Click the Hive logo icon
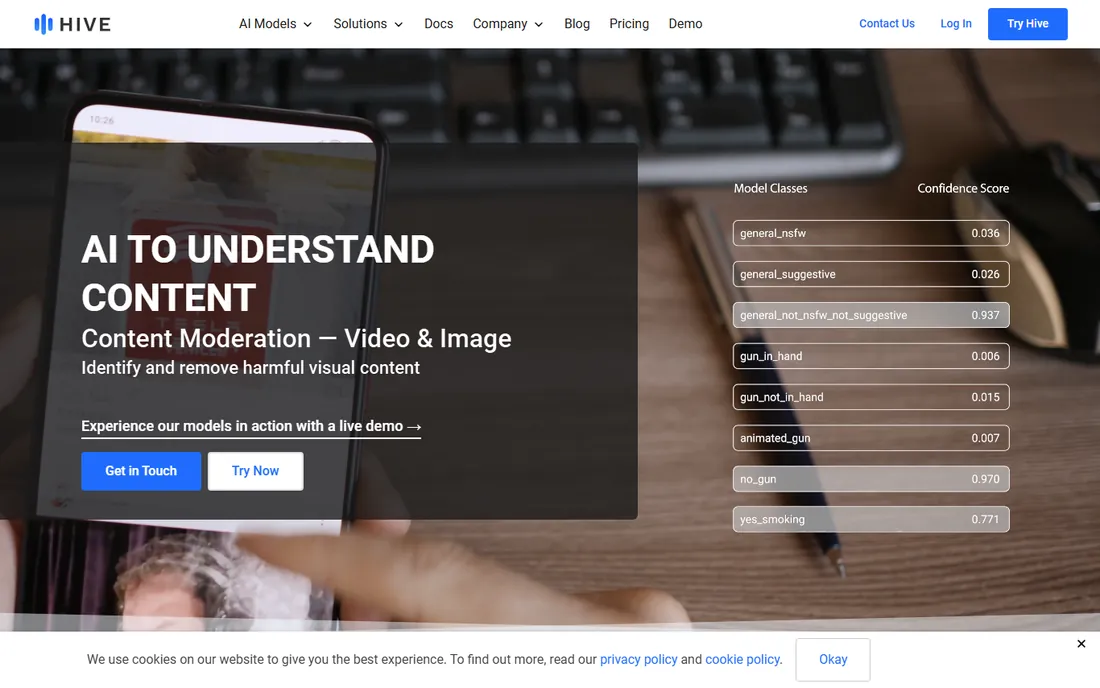Image resolution: width=1100 pixels, height=688 pixels. [x=43, y=24]
